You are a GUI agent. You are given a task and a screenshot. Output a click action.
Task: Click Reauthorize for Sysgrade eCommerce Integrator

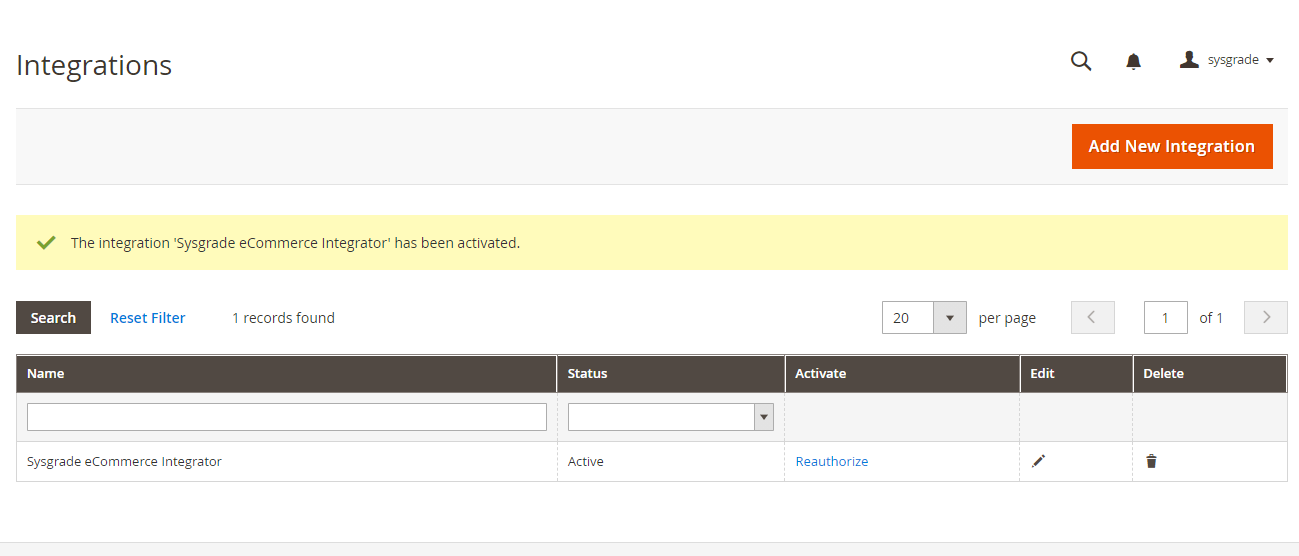[832, 462]
